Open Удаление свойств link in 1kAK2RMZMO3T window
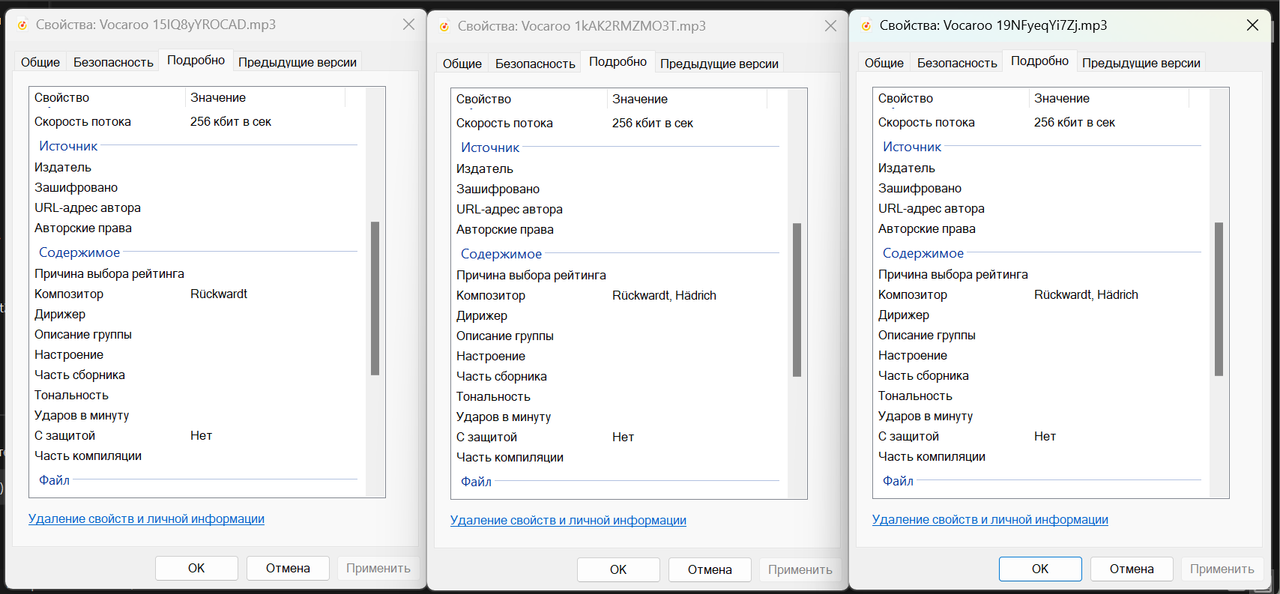Viewport: 1280px width, 594px height. 568,521
